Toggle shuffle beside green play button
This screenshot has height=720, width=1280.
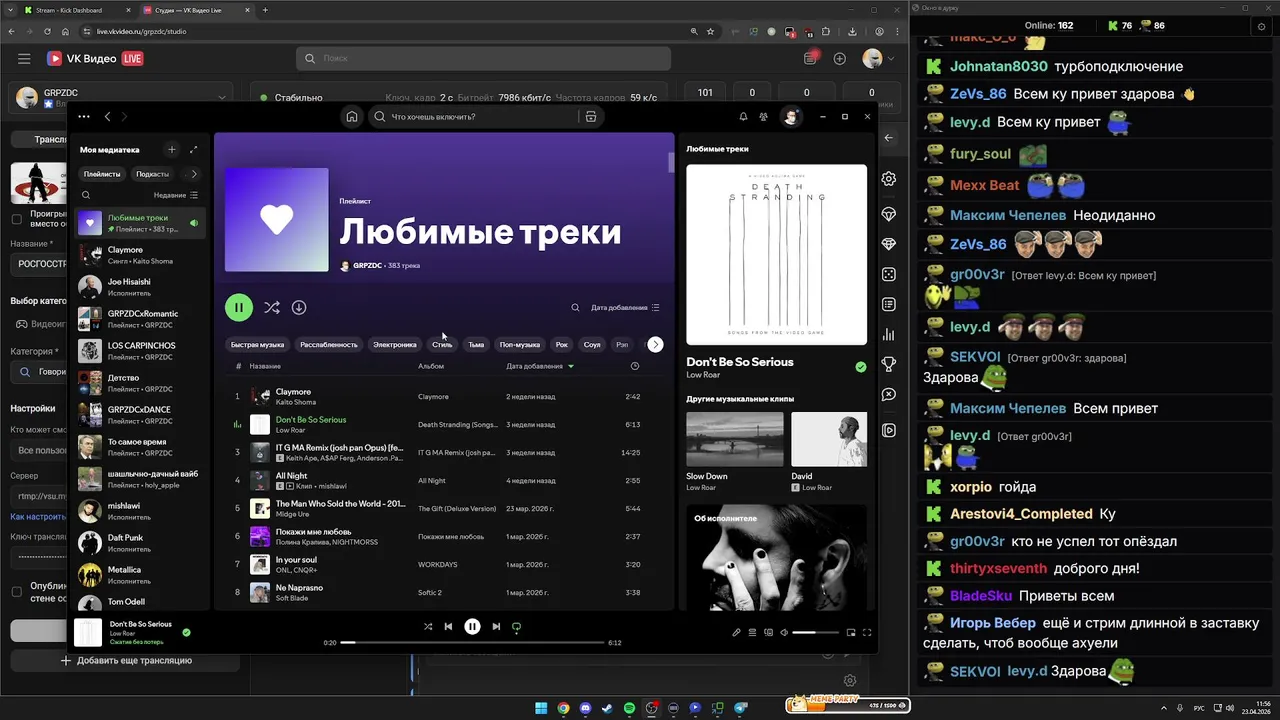[x=271, y=307]
